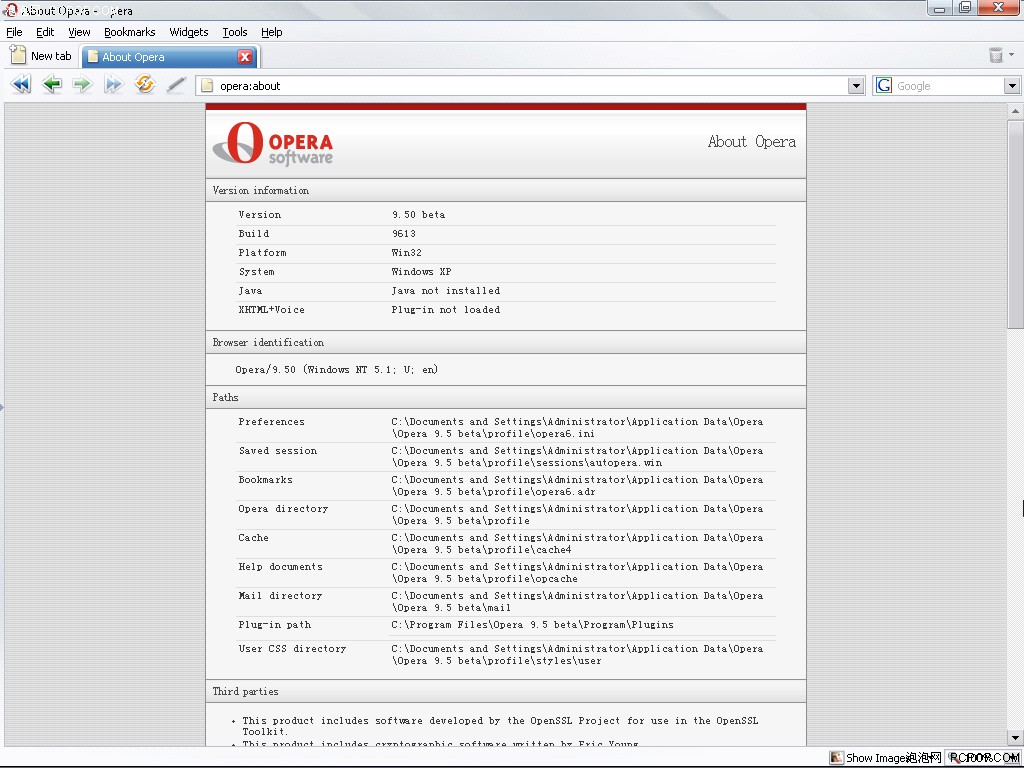This screenshot has height=768, width=1024.
Task: Go back with the green Back arrow
Action: pyautogui.click(x=52, y=84)
